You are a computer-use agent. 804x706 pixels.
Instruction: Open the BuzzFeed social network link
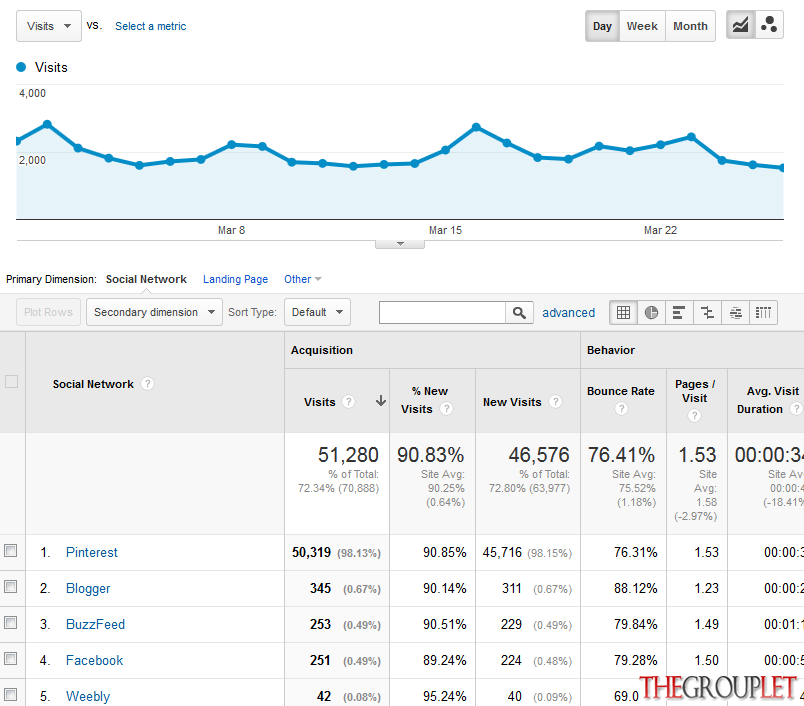95,624
